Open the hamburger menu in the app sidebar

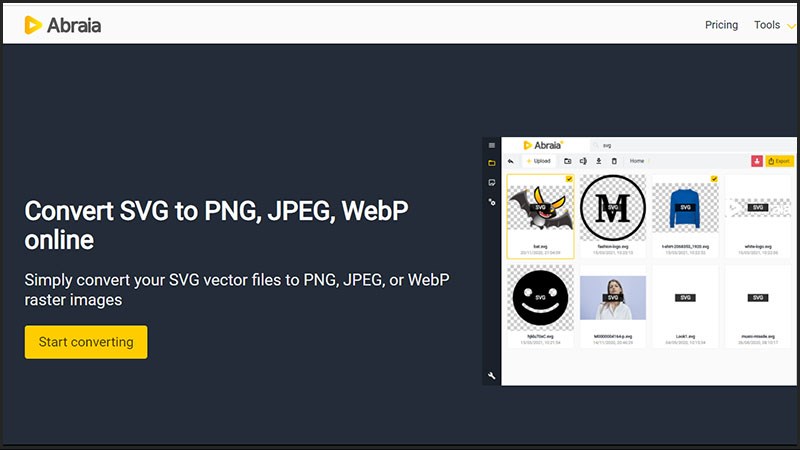coord(492,145)
